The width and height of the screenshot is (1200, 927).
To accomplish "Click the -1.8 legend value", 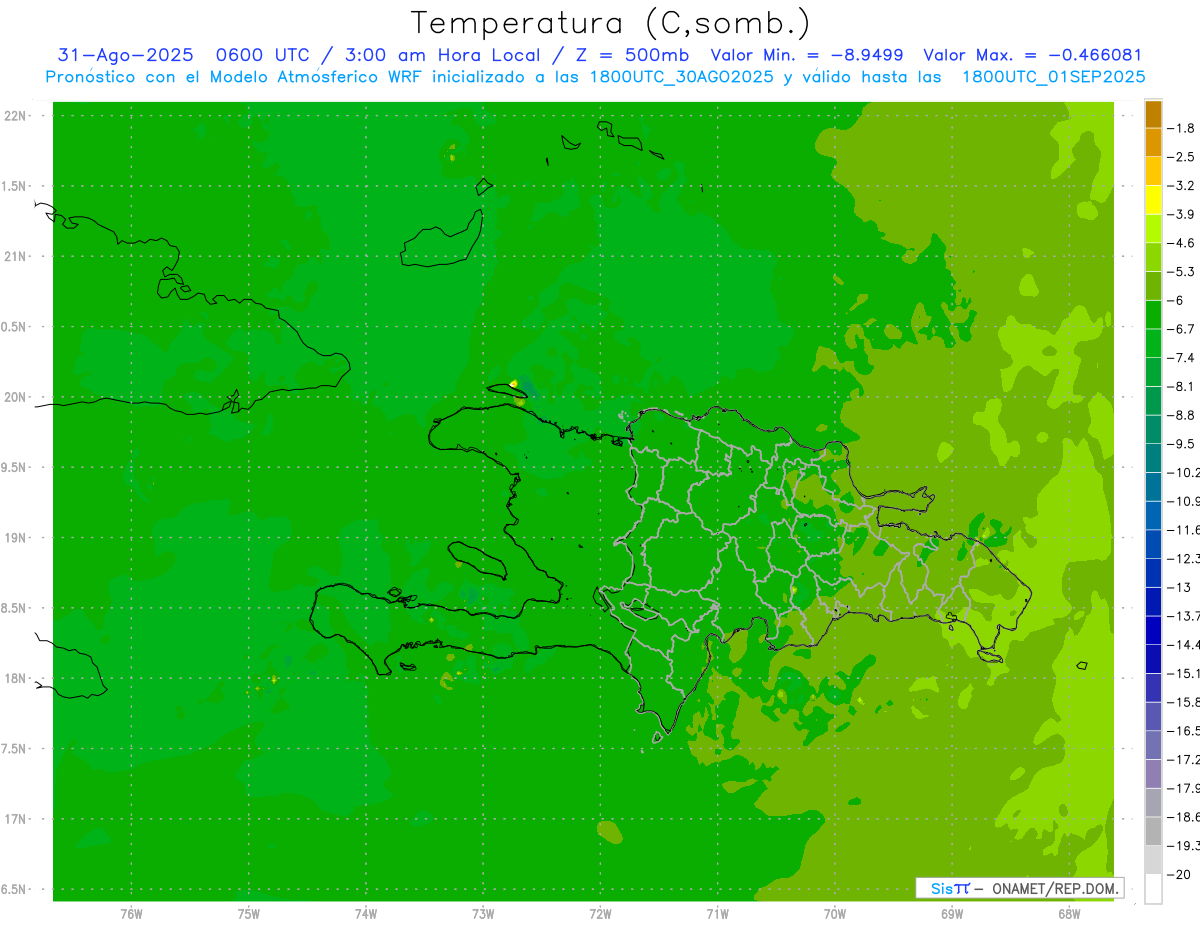I will pos(1182,128).
